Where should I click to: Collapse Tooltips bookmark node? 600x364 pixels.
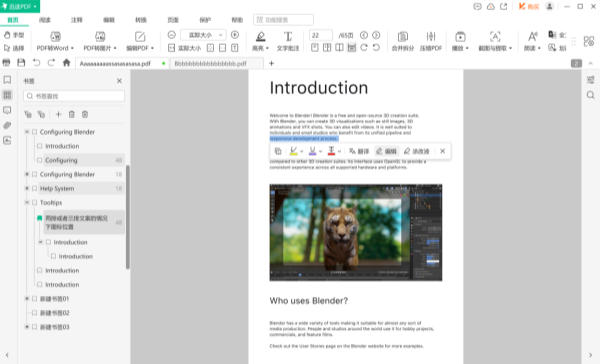27,202
